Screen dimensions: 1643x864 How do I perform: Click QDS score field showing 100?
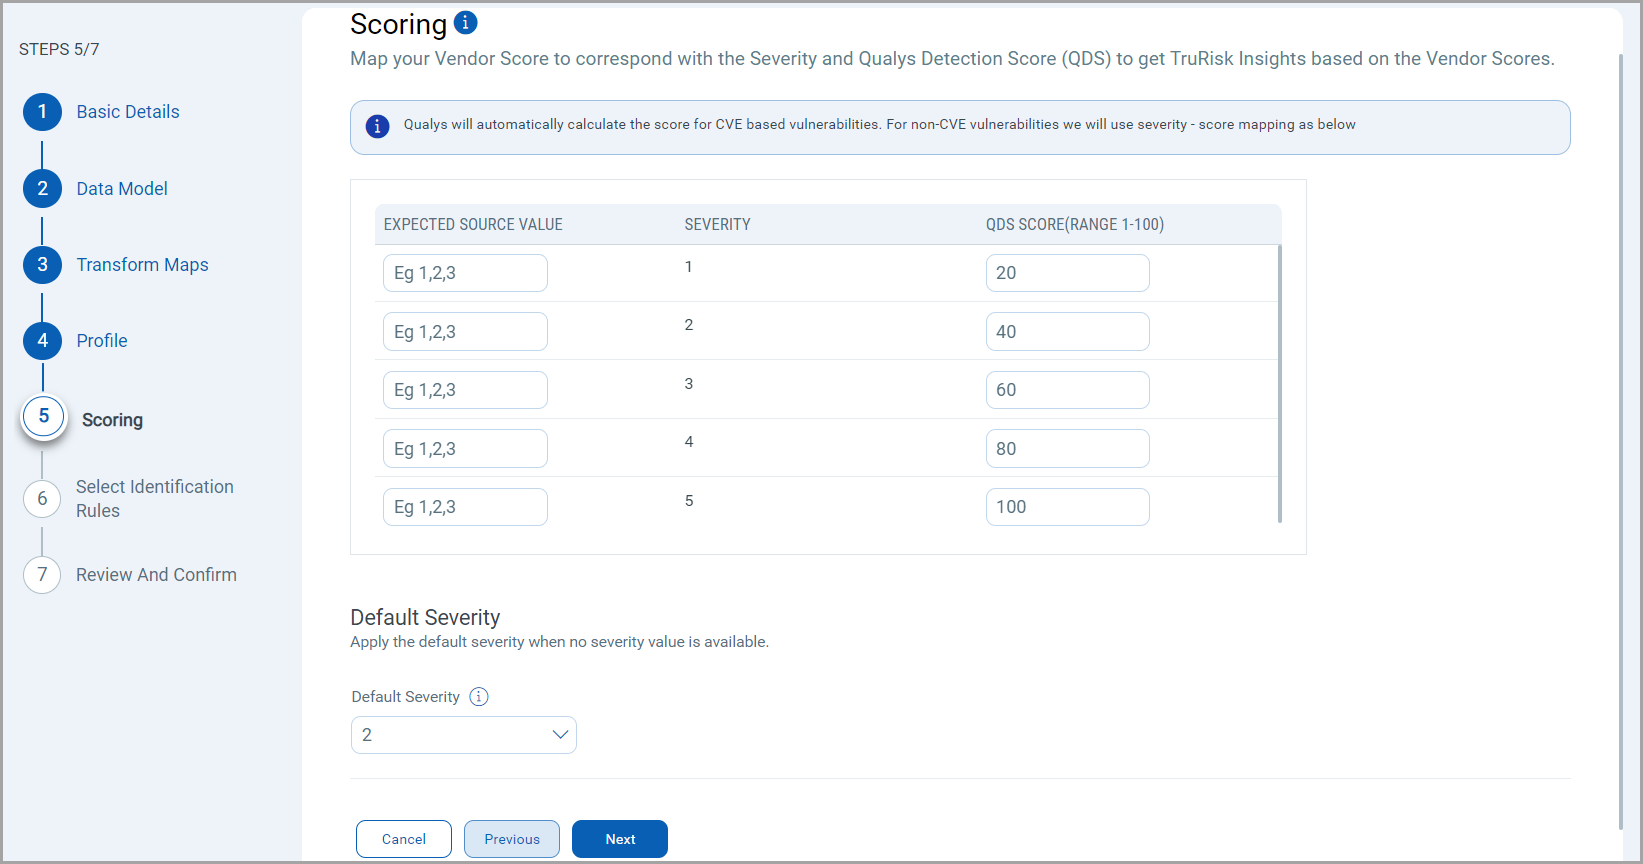tap(1067, 507)
